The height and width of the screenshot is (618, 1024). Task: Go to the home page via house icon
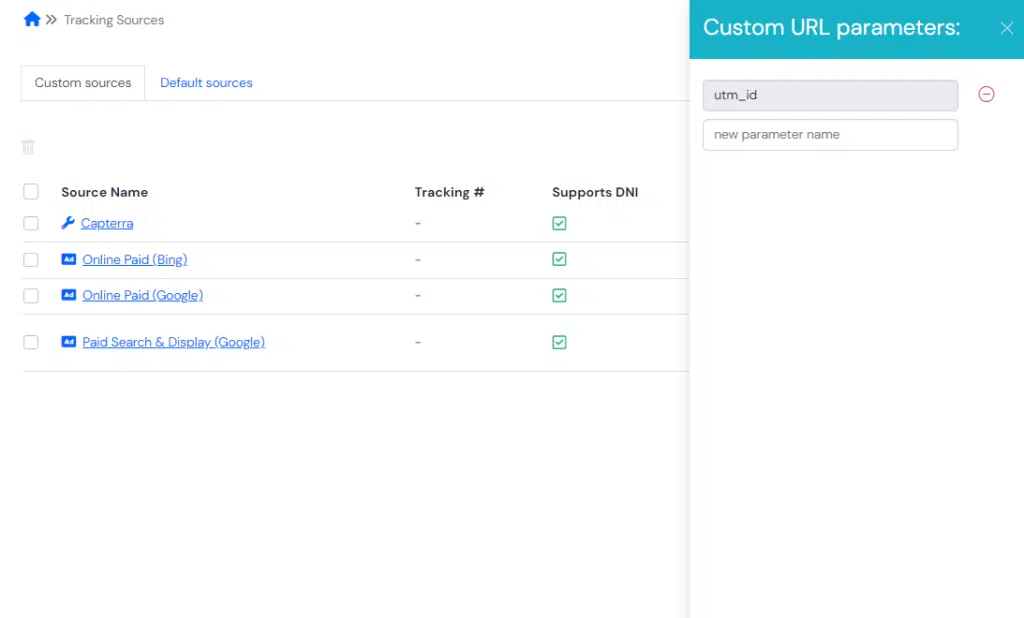point(32,20)
